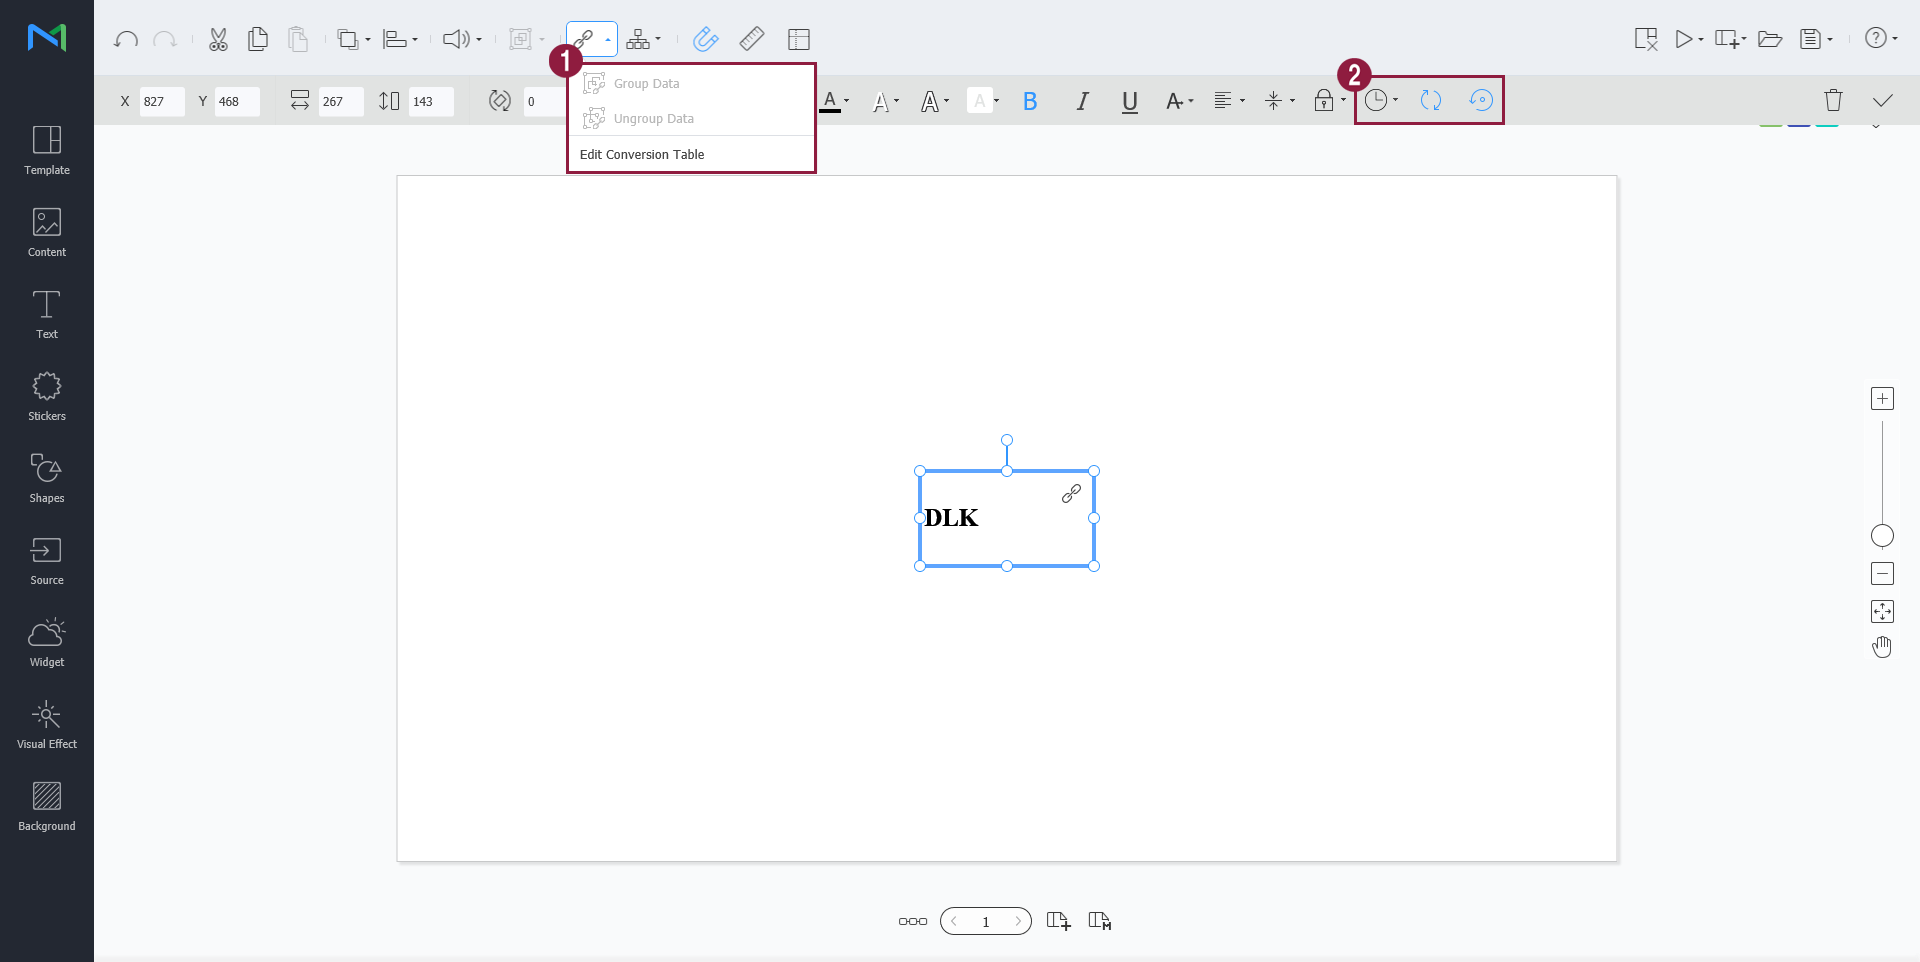Expand the clock schedule dropdown
The image size is (1920, 962).
point(1382,100)
